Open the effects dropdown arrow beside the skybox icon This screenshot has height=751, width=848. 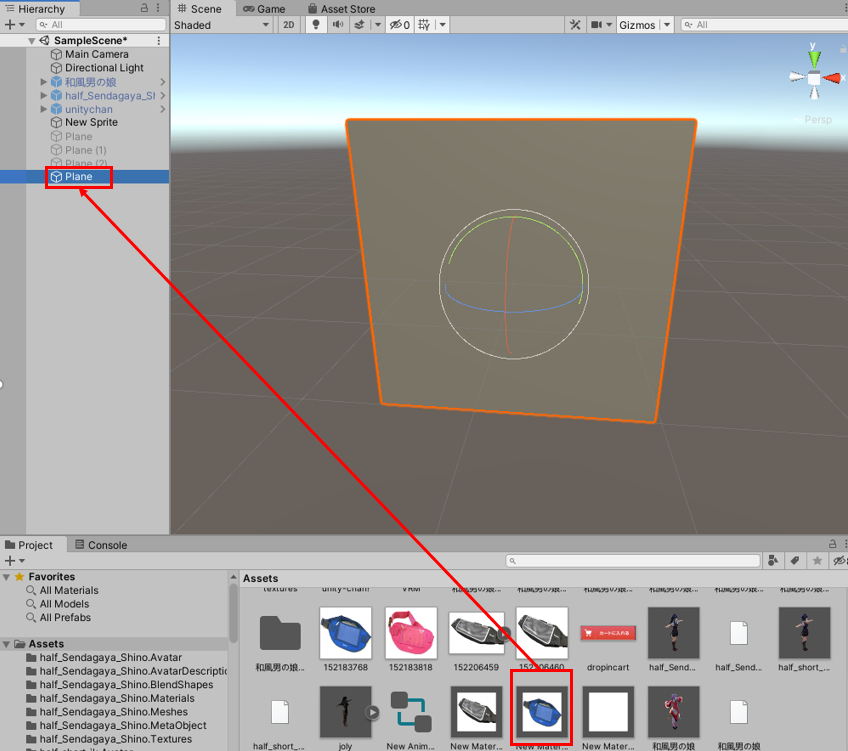click(x=378, y=25)
